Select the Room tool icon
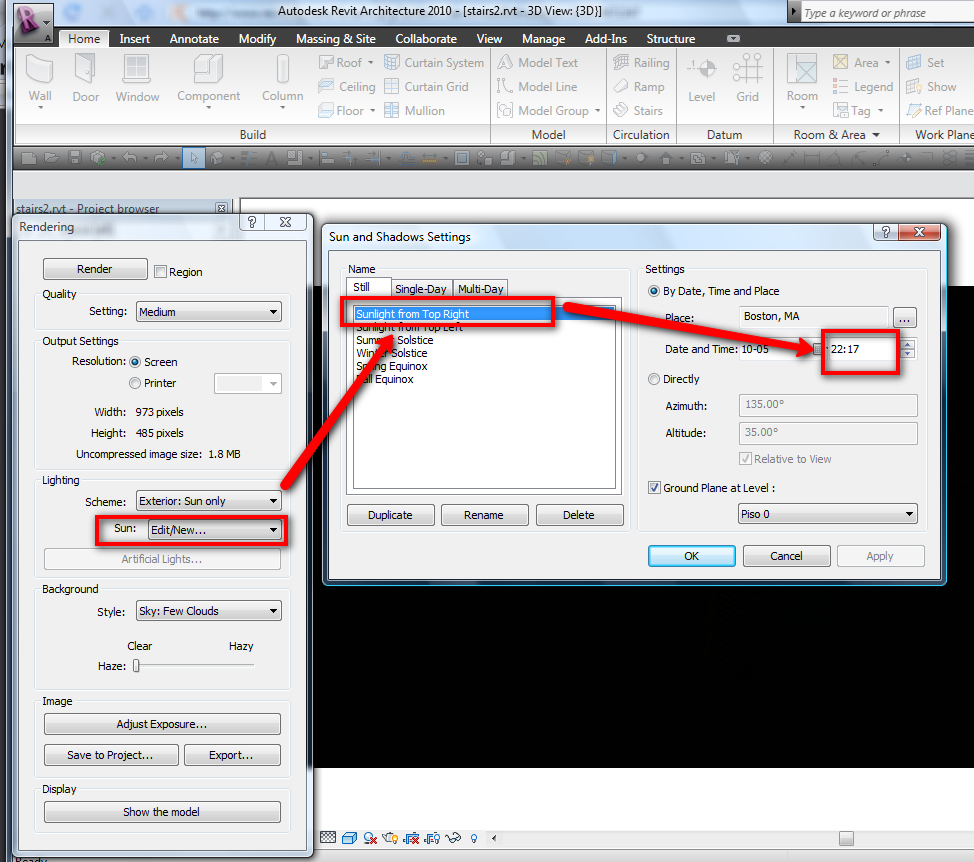This screenshot has width=974, height=862. [x=802, y=68]
